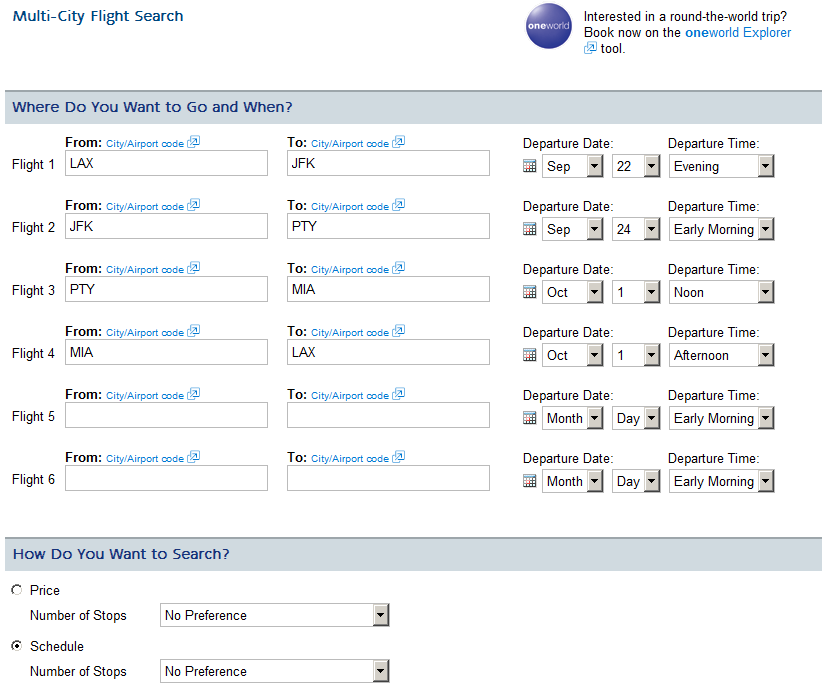Click popup icon beside Flight 1 From airport code
The height and width of the screenshot is (687, 824).
[x=194, y=143]
